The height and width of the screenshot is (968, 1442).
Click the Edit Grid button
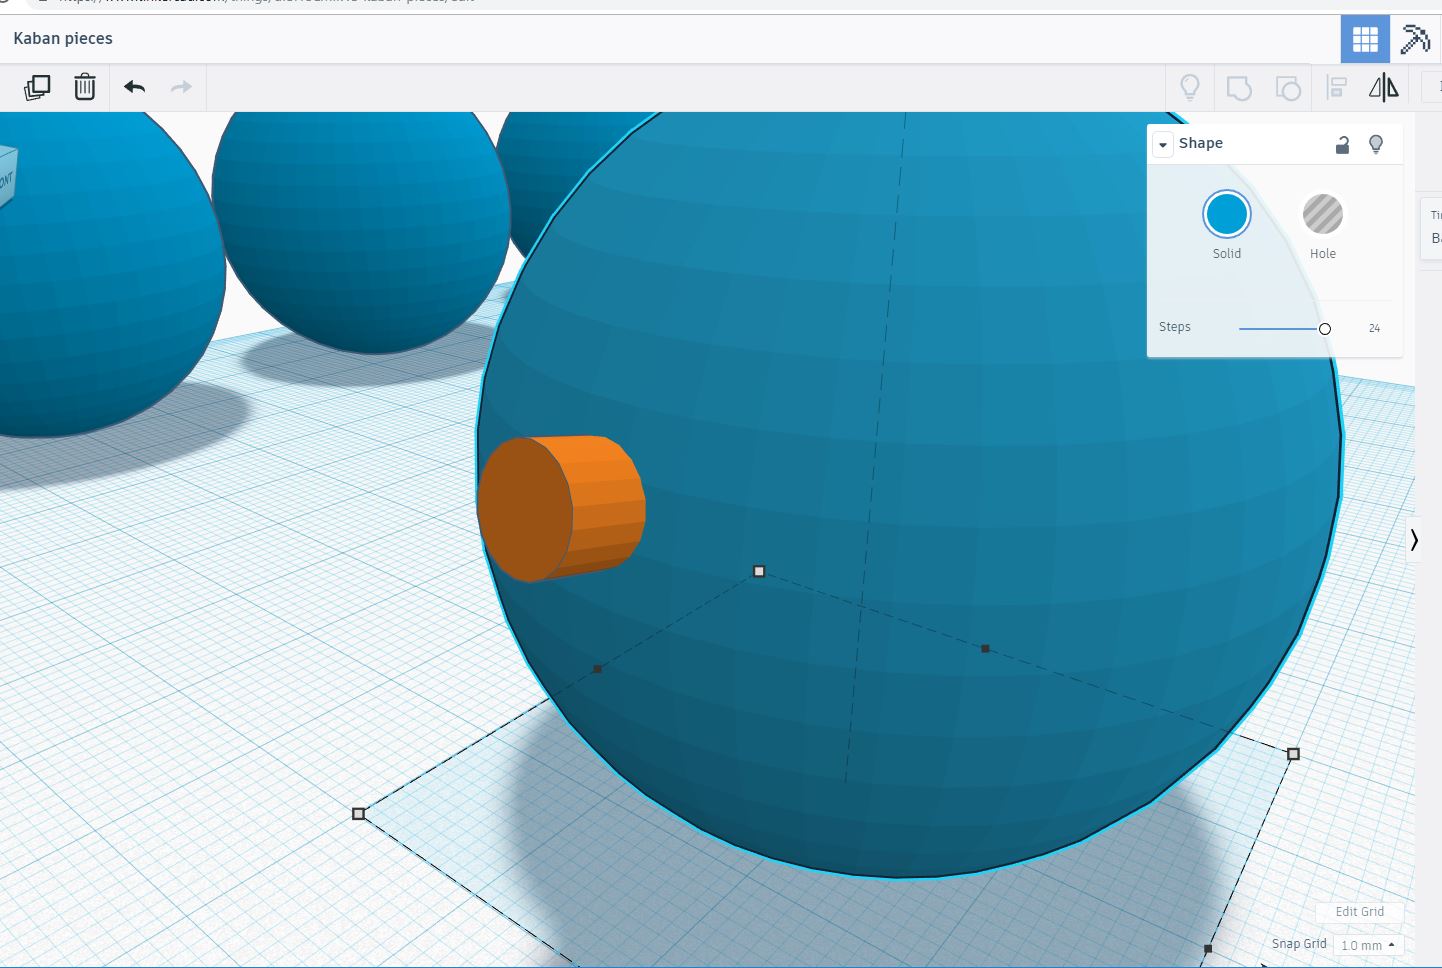[1359, 911]
